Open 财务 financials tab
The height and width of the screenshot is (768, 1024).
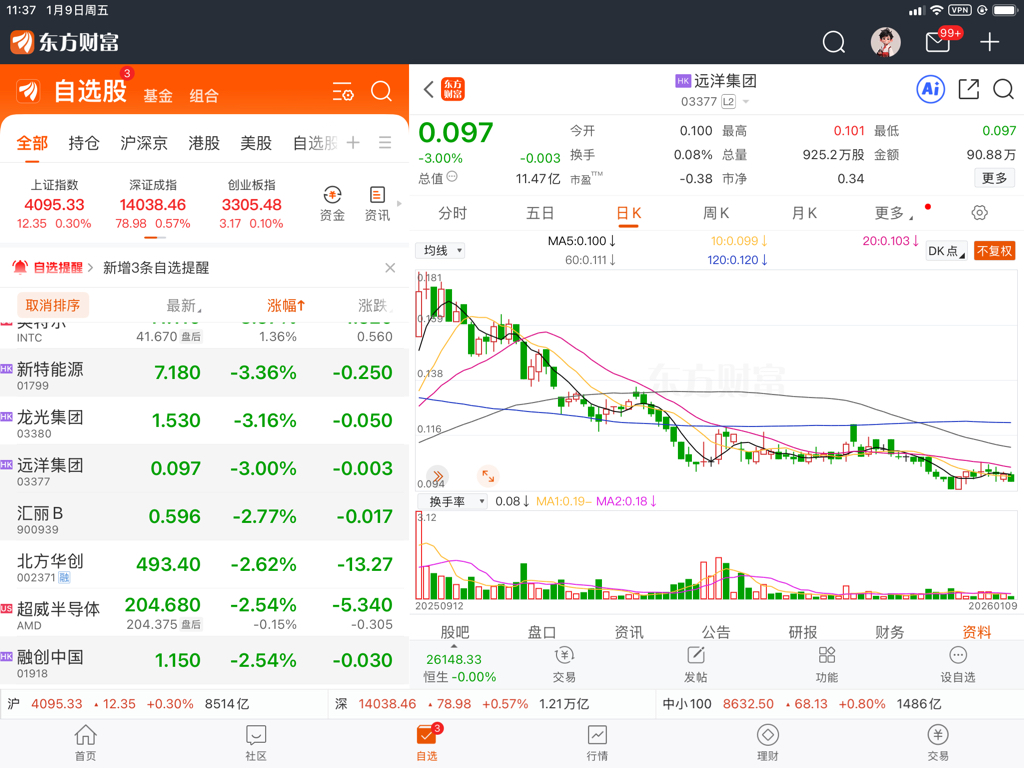889,632
